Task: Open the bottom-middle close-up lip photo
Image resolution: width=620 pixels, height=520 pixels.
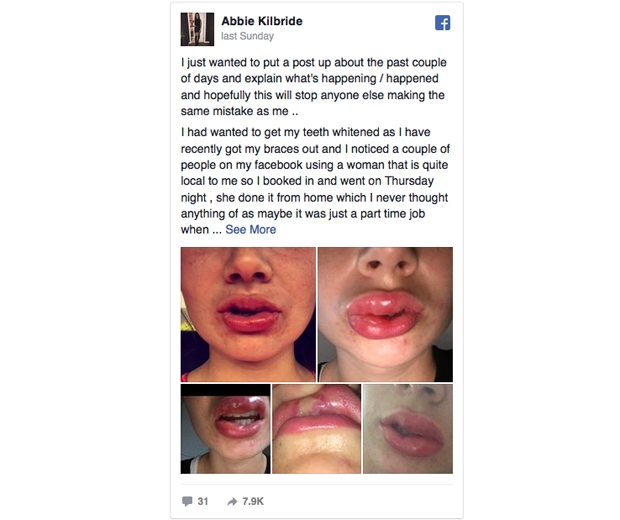Action: pyautogui.click(x=317, y=429)
